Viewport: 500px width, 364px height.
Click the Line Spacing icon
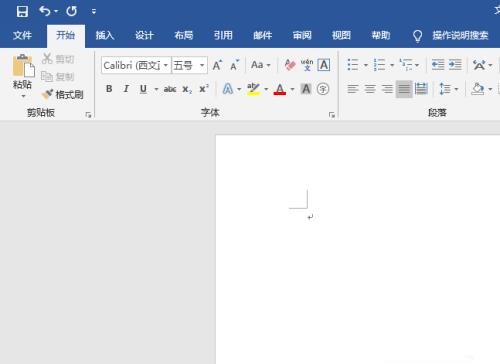445,89
